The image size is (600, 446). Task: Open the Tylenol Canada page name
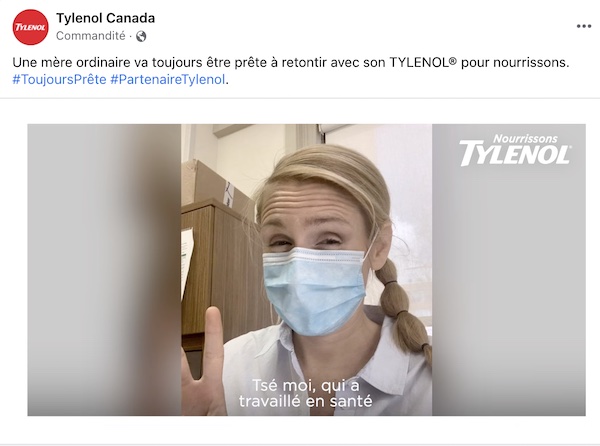pyautogui.click(x=106, y=18)
